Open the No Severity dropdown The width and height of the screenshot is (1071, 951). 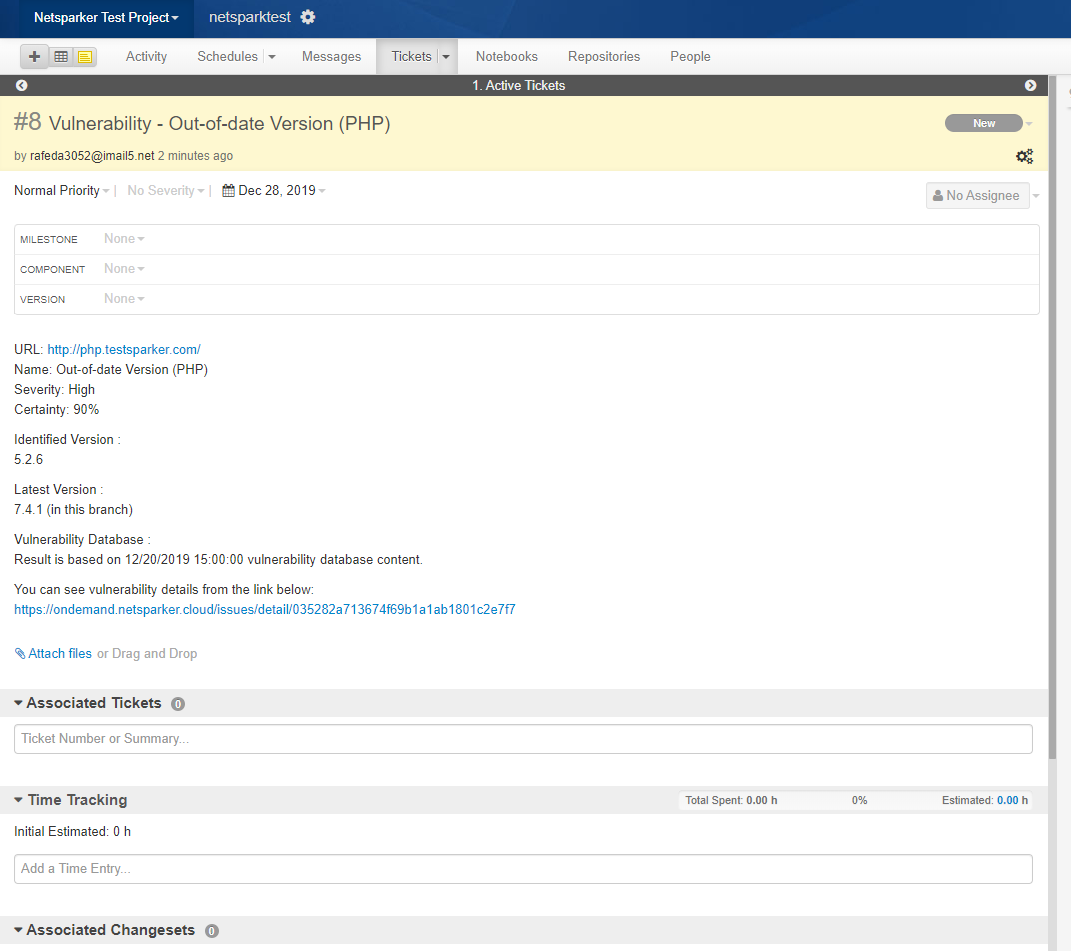coord(163,190)
